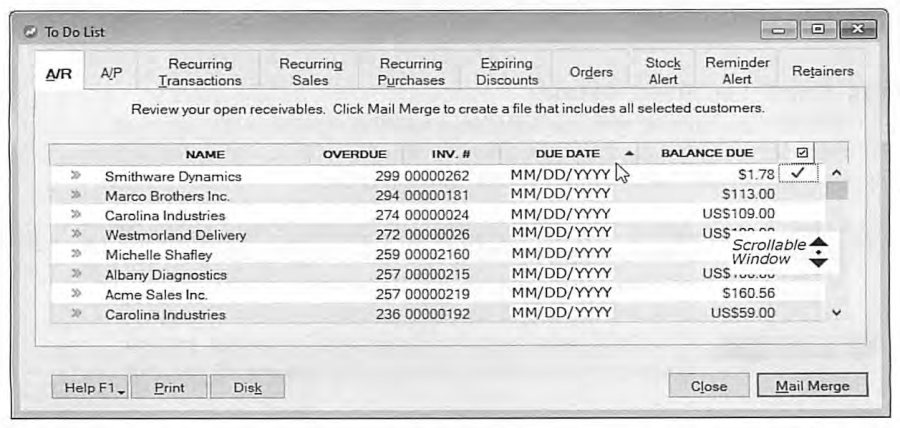Check the Acme Sales Inc. row box

pos(798,293)
